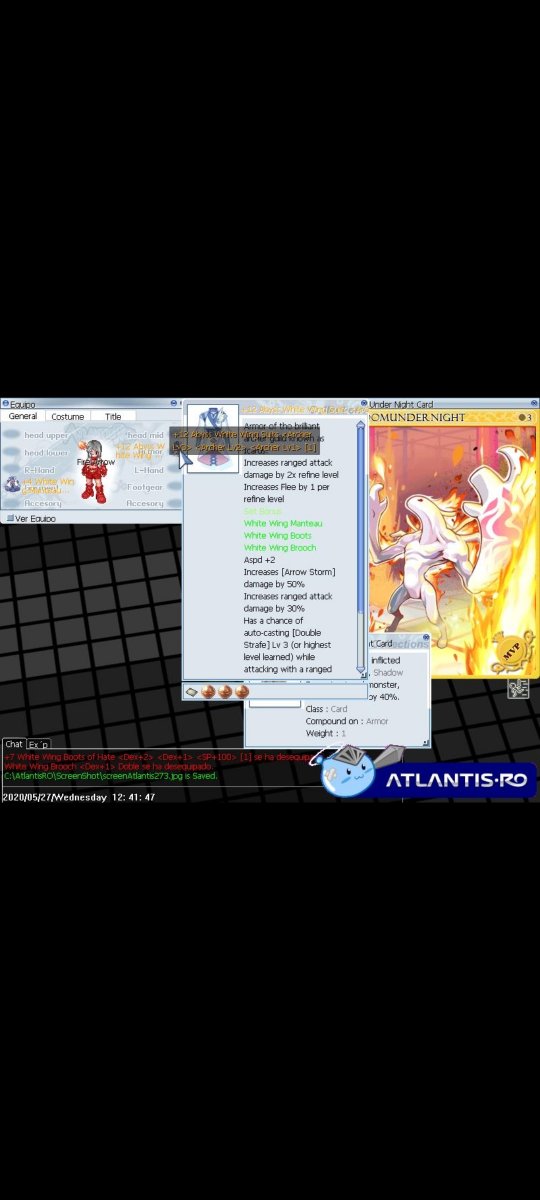Screen dimensions: 540x1200
Task: Click the White Wing Suit item thumbnail
Action: pyautogui.click(x=213, y=438)
